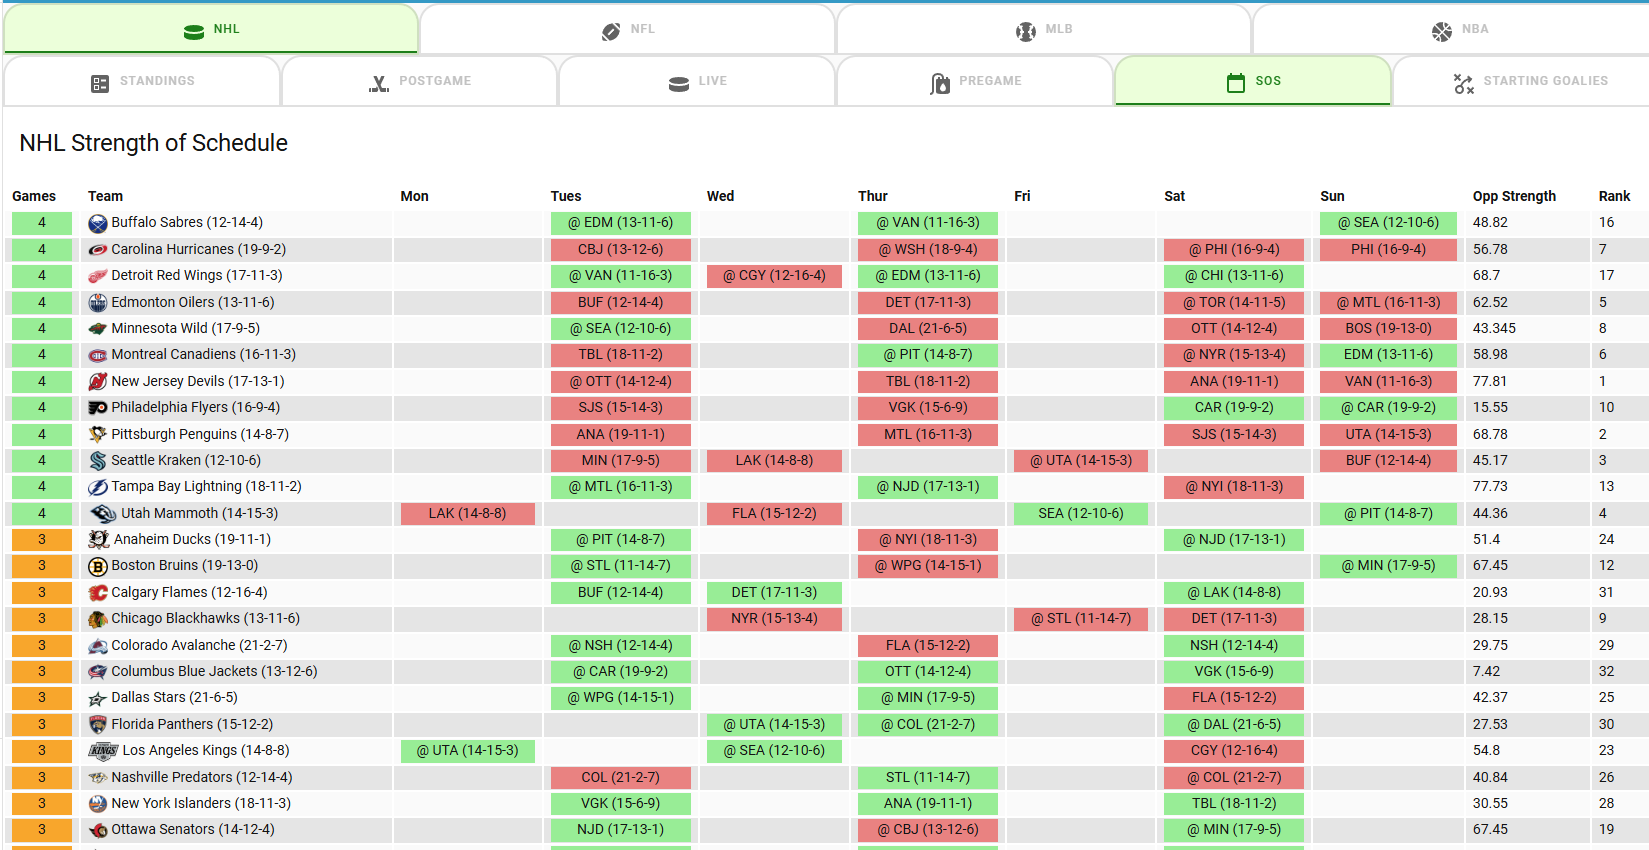This screenshot has width=1649, height=850.
Task: Open the Standings tab
Action: (142, 81)
